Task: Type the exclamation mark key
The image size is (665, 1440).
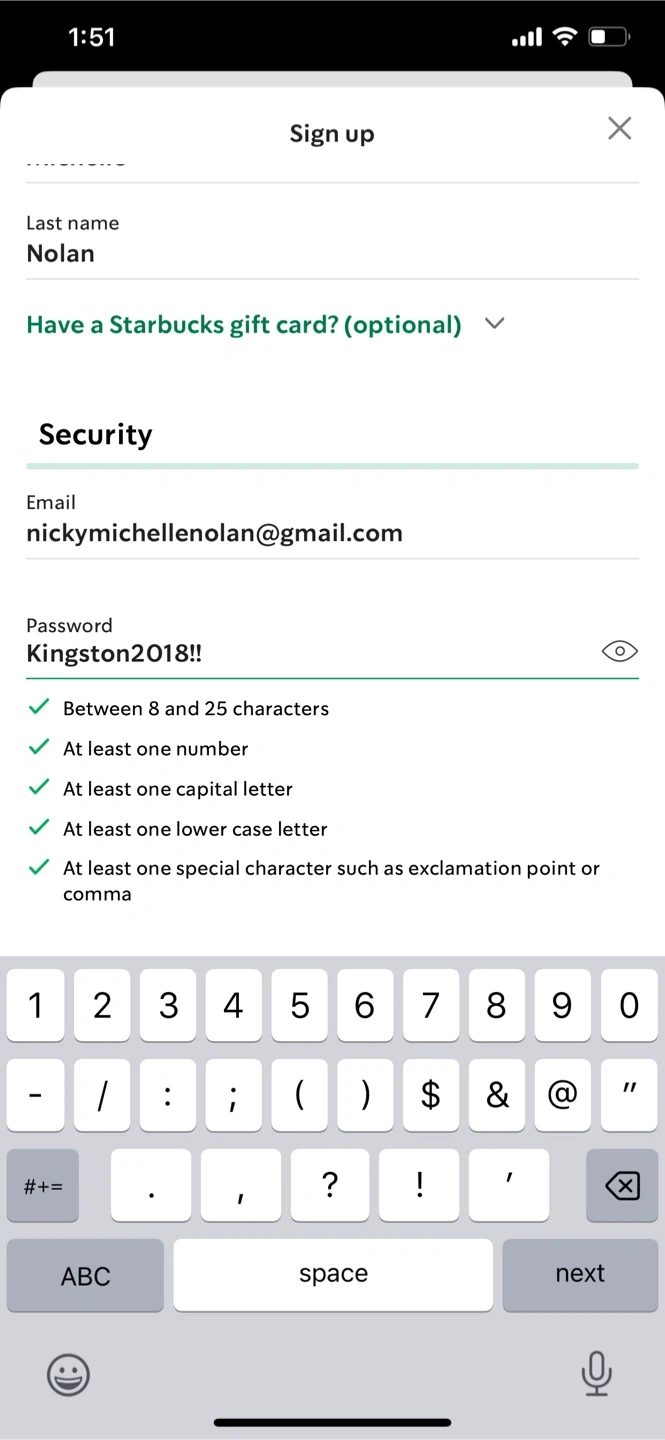Action: [x=420, y=1186]
